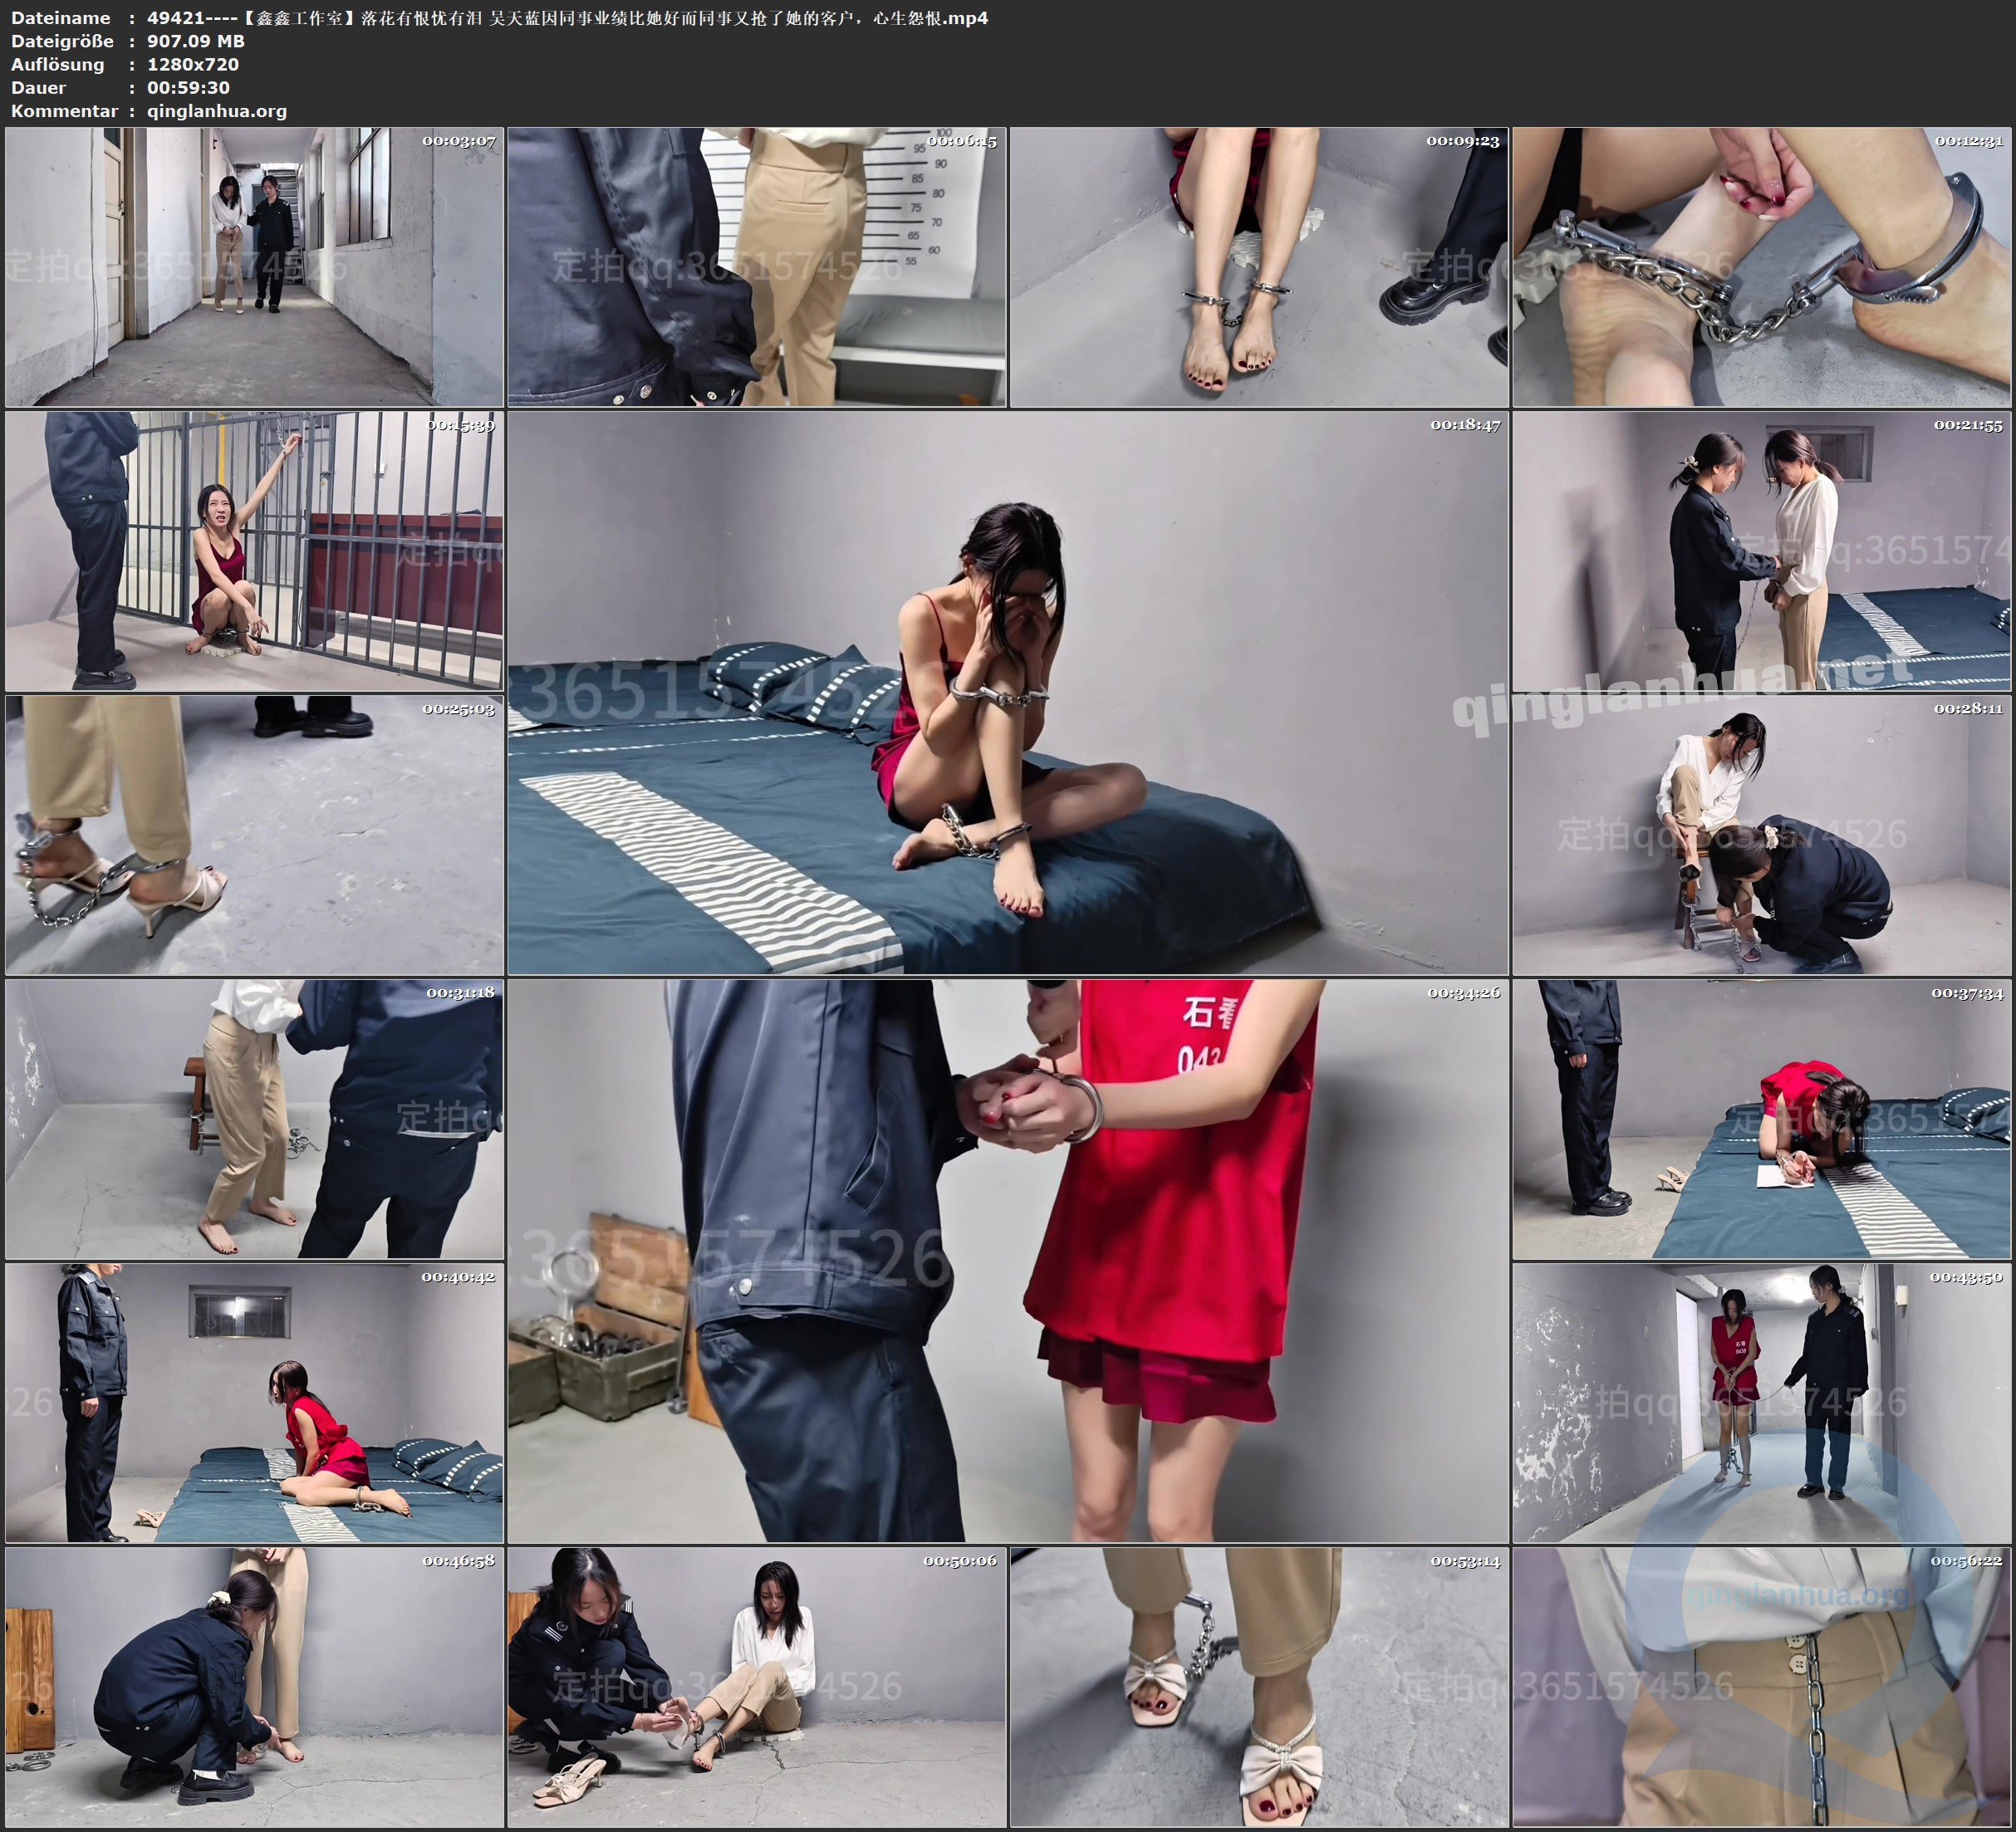Click the Dateiname mp4 file name text

point(567,18)
